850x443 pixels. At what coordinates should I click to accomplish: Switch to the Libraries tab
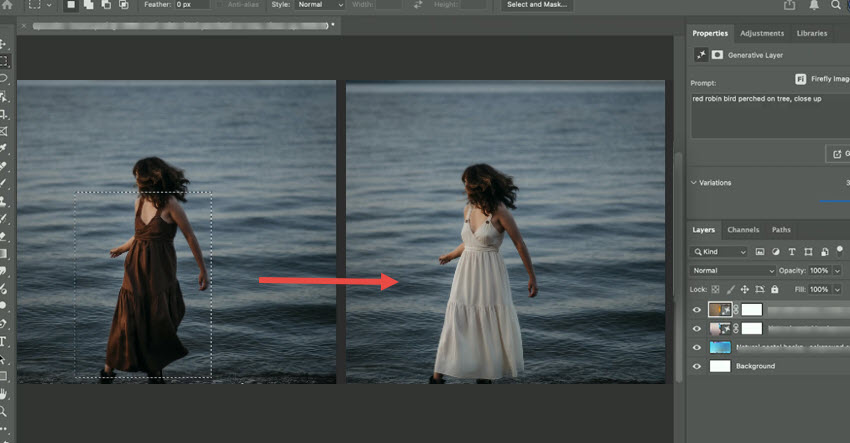[812, 34]
